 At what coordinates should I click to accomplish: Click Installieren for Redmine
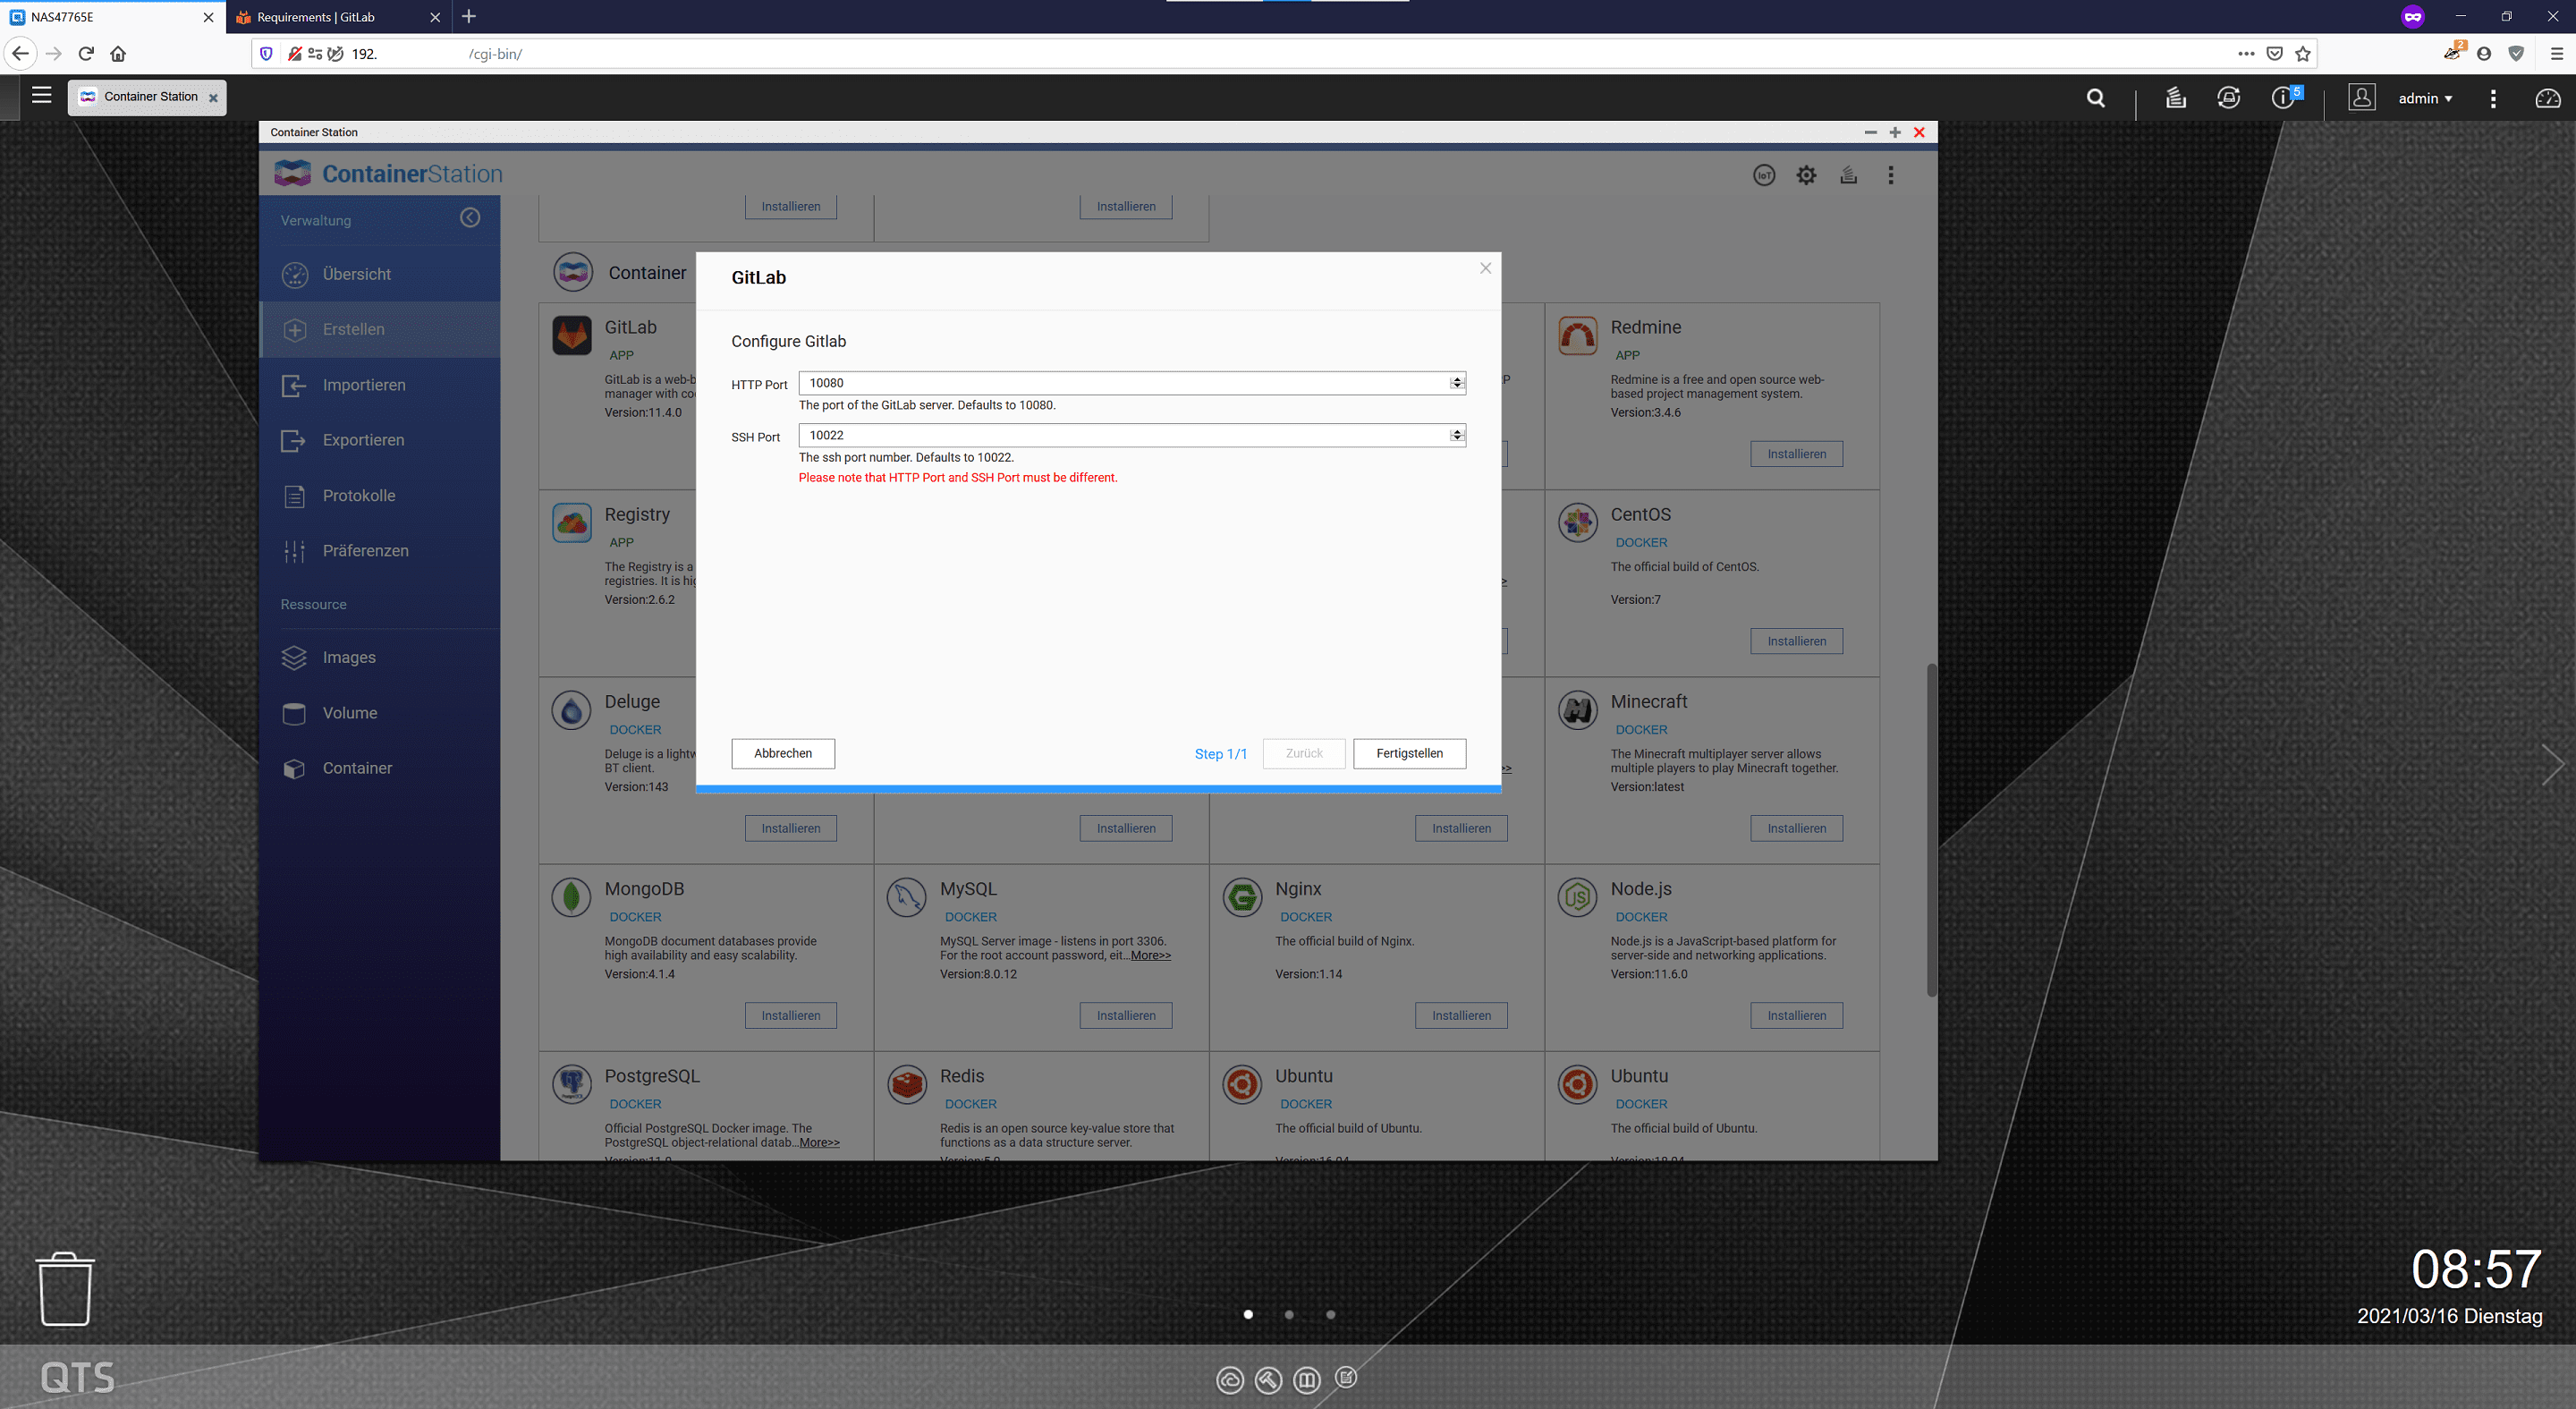1796,454
